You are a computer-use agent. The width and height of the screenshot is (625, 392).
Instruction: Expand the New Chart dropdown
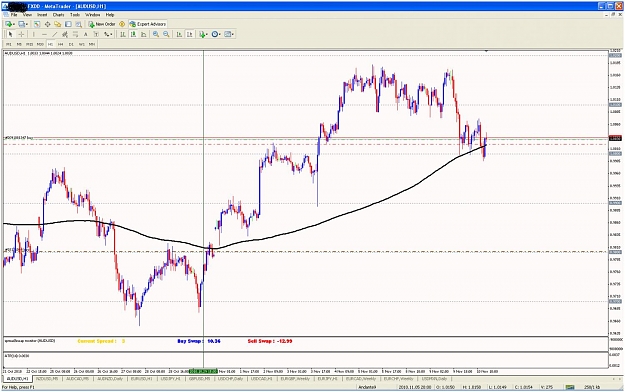click(x=10, y=24)
